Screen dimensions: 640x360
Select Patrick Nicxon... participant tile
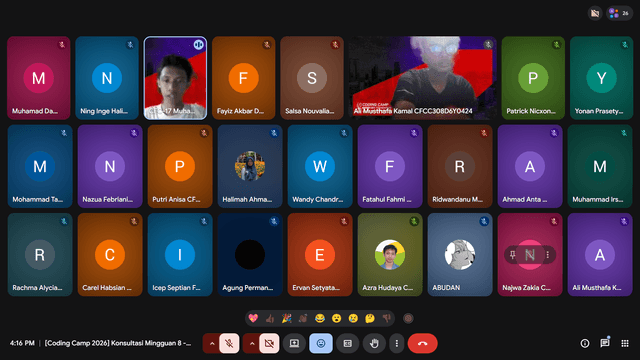(533, 78)
